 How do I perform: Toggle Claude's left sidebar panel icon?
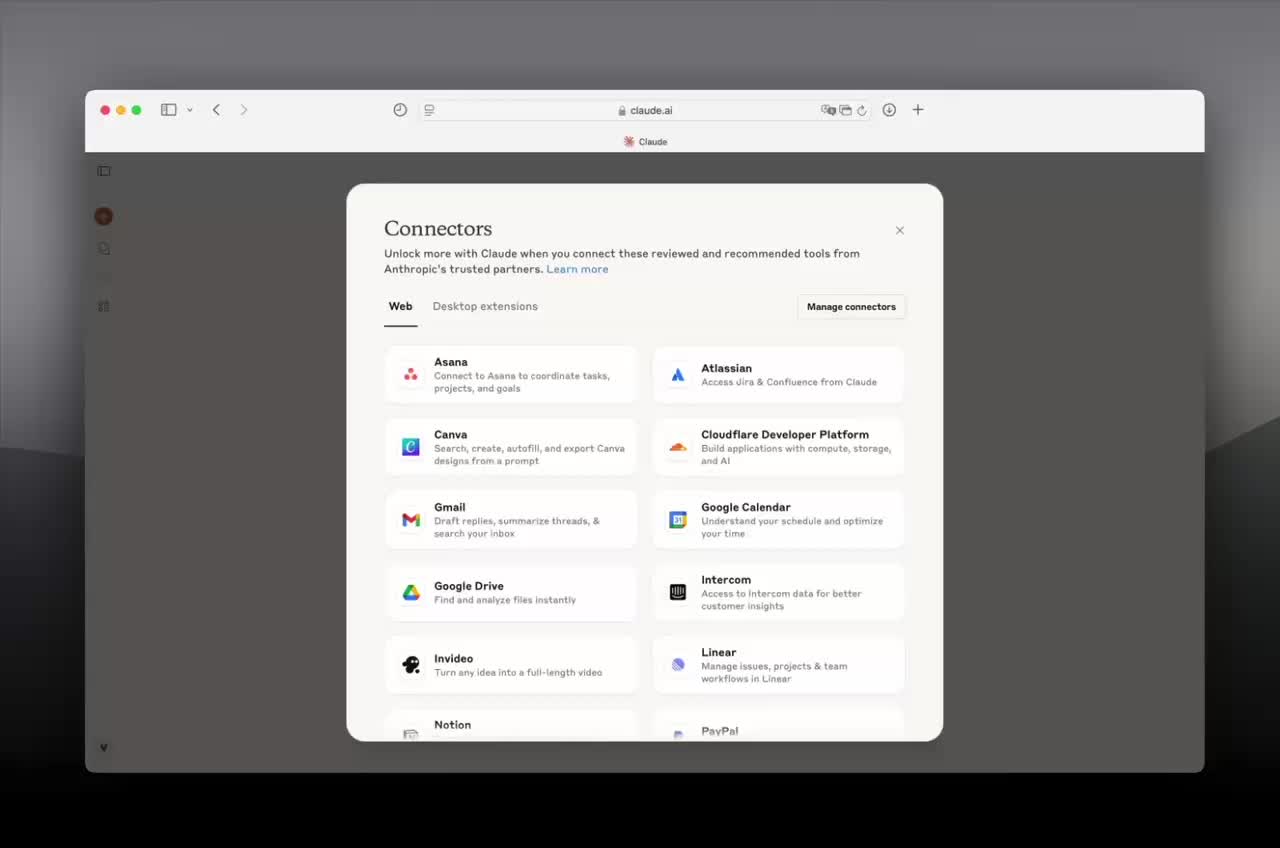pyautogui.click(x=104, y=171)
